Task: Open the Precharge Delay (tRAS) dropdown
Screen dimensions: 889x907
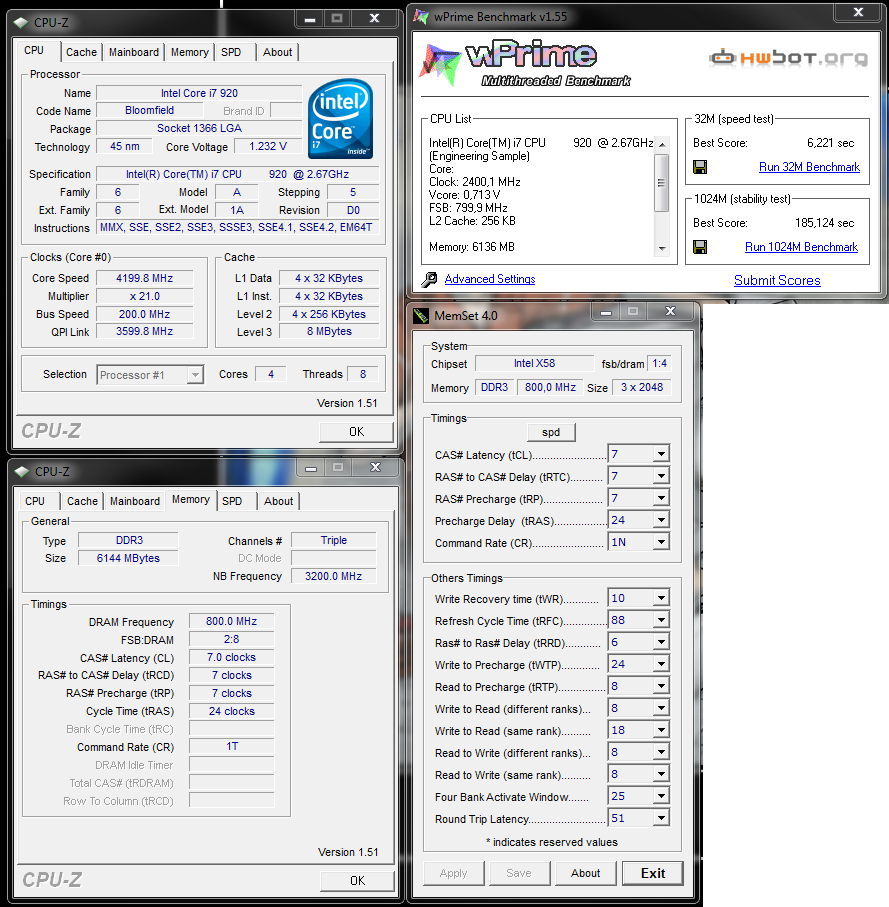Action: 661,520
